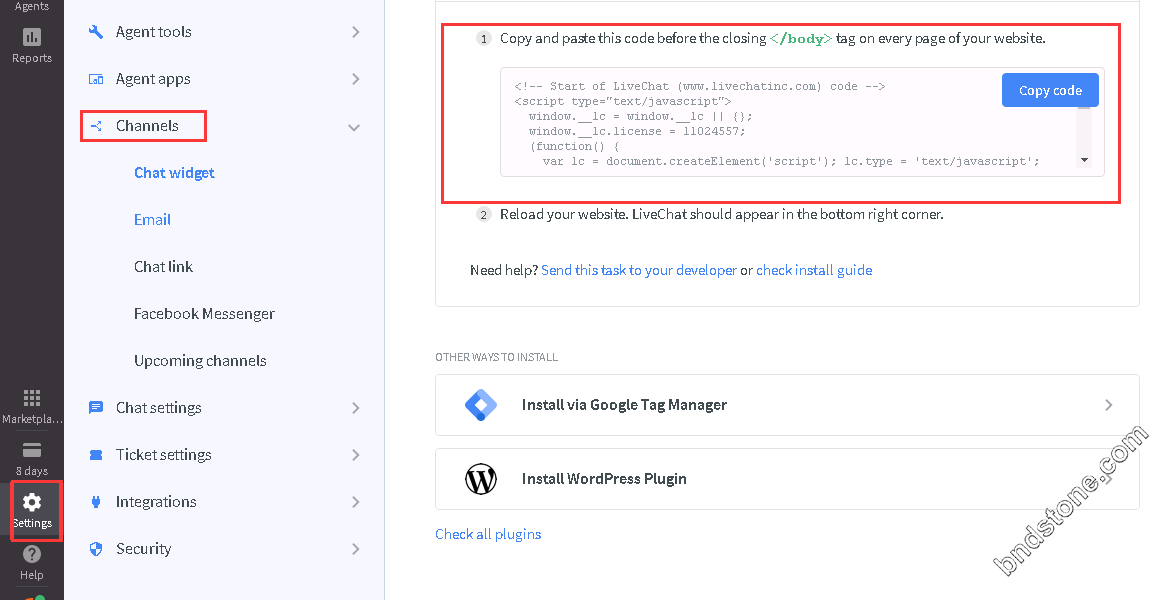Select the Facebook Messenger channel
Image resolution: width=1163 pixels, height=600 pixels.
(x=204, y=314)
